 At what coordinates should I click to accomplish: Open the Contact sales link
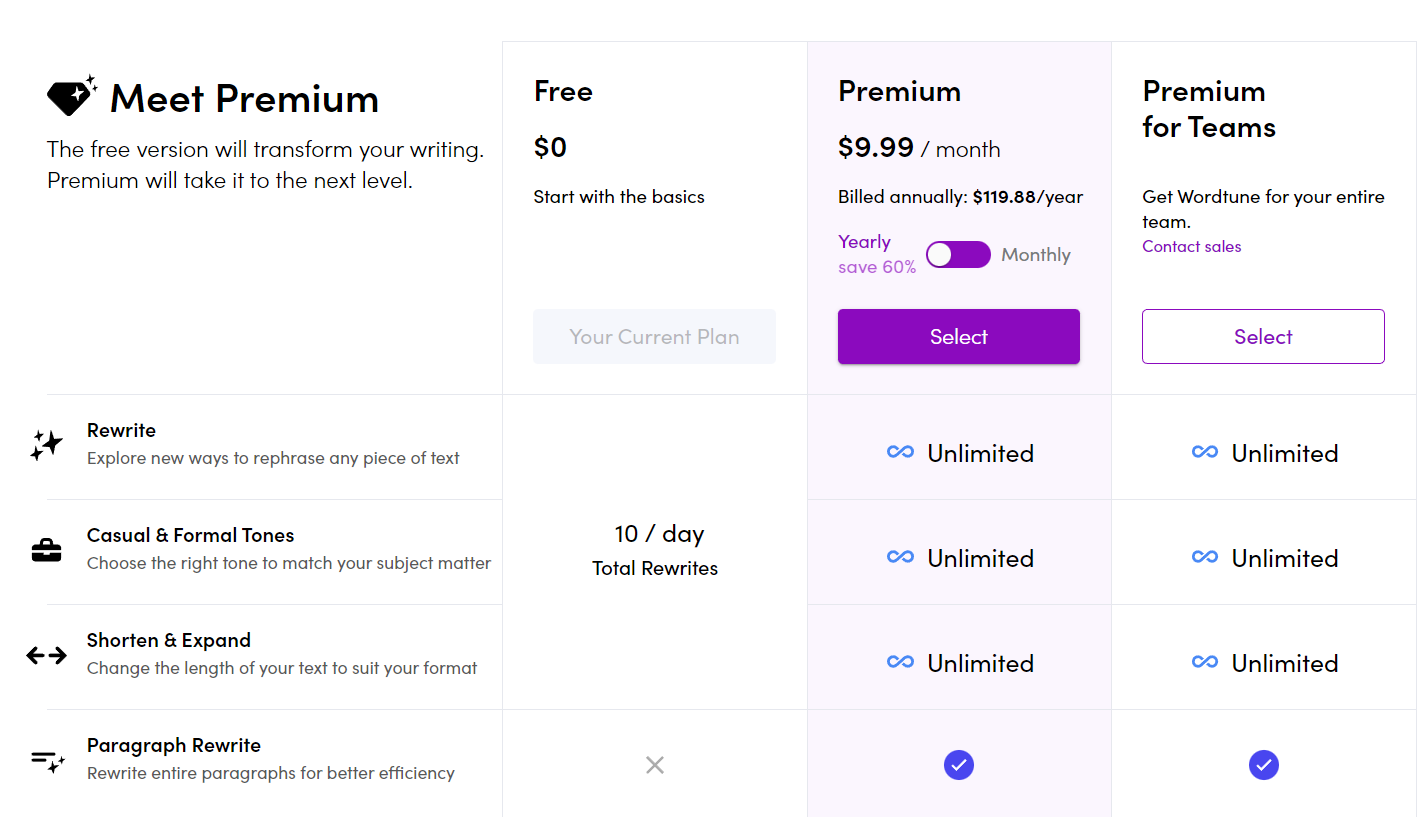(1192, 246)
